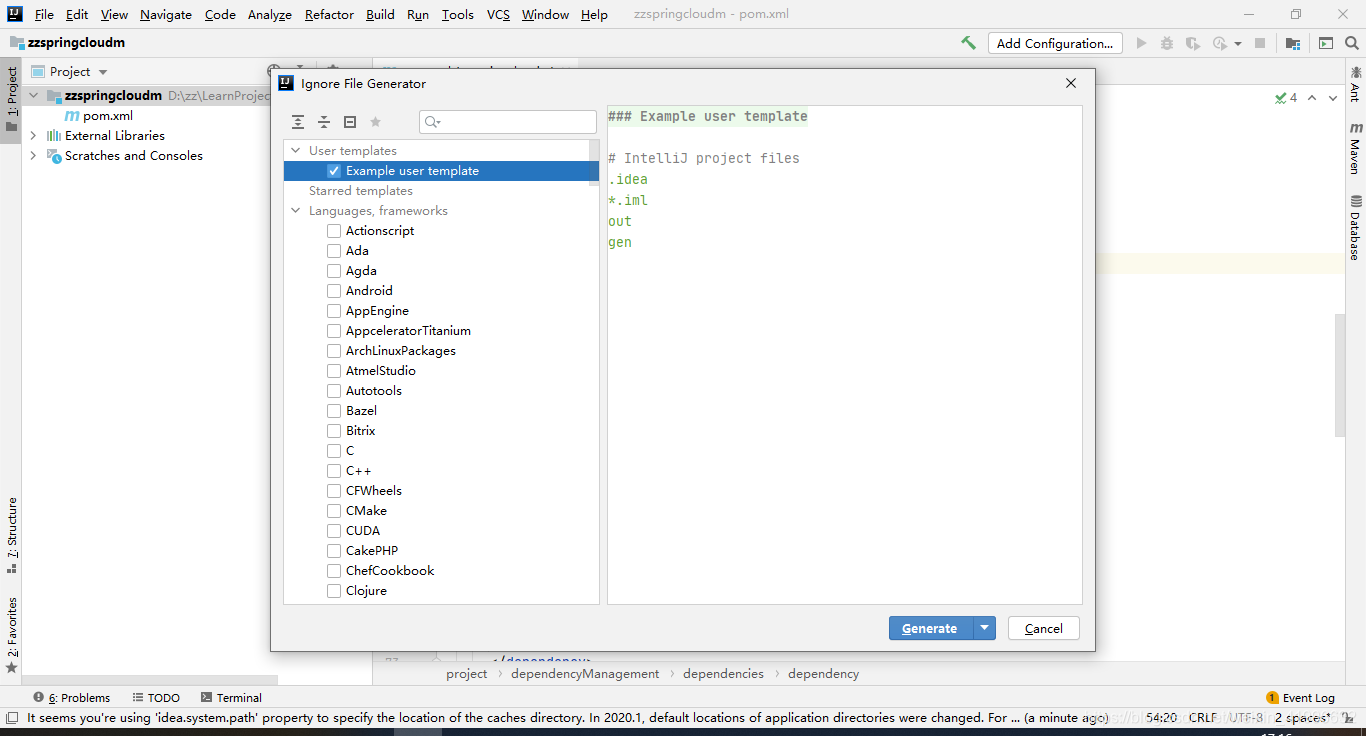The width and height of the screenshot is (1366, 736).
Task: Click dependencyManagement in the editor breadcrumb
Action: [585, 674]
